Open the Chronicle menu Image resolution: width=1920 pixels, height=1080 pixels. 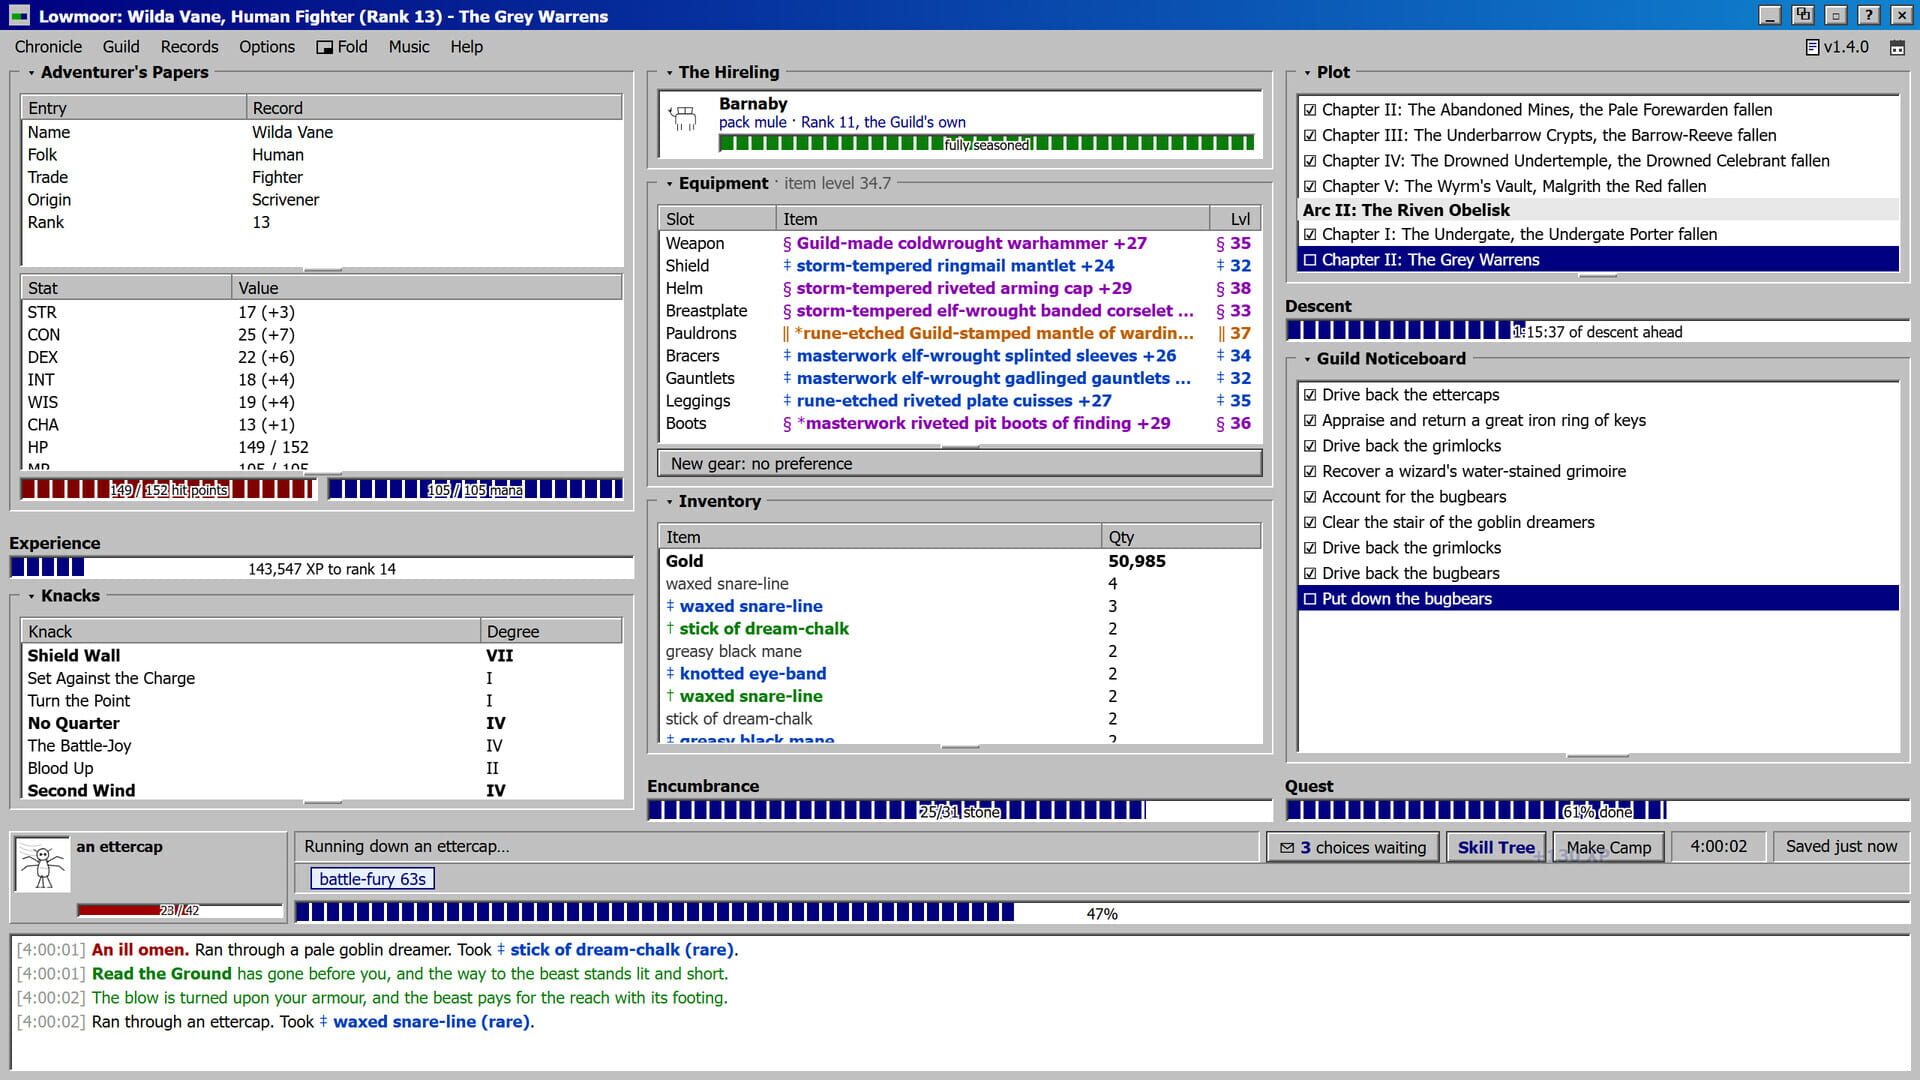pos(48,47)
